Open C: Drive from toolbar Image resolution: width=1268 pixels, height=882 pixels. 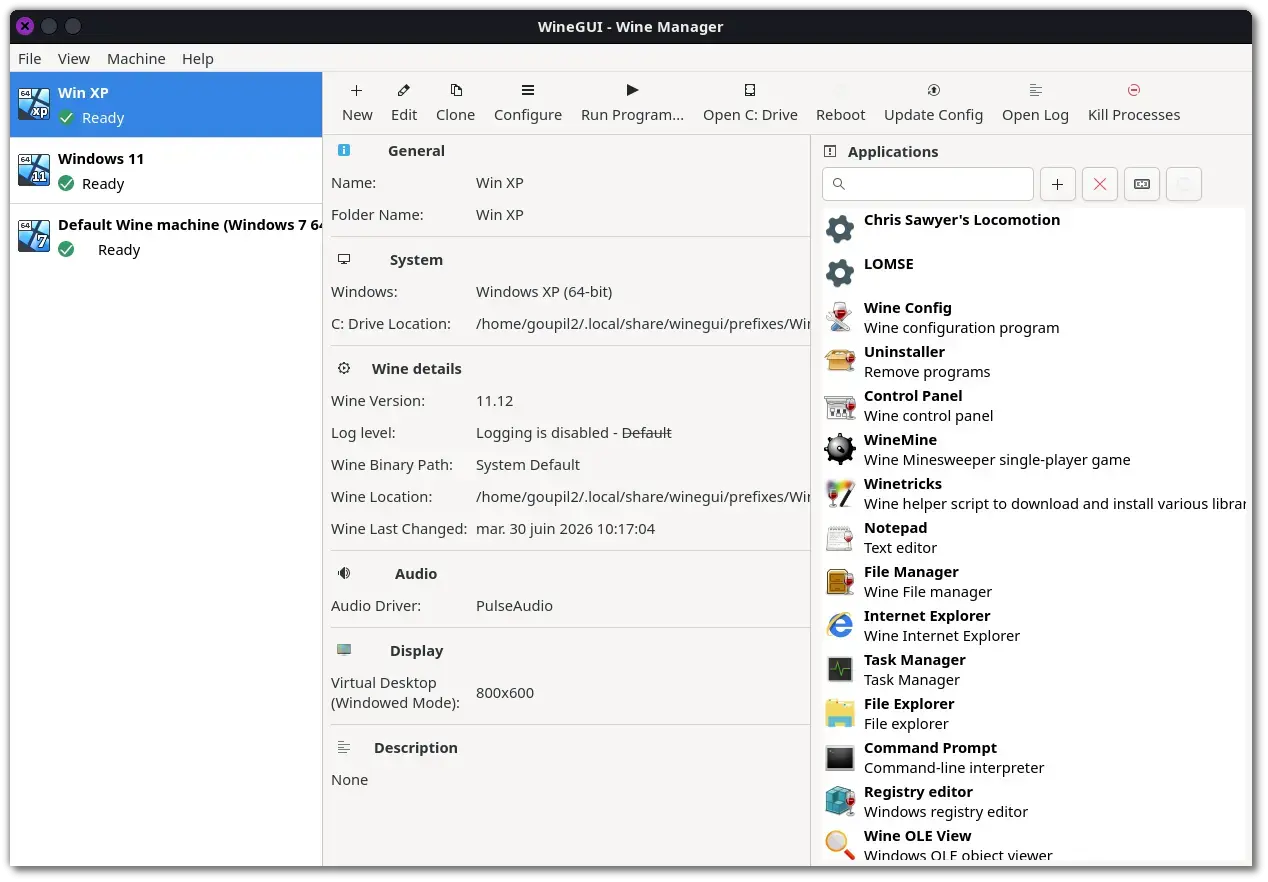[x=750, y=103]
